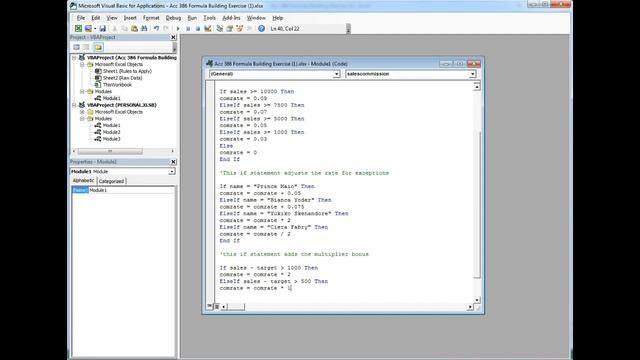Run the macro with the play icon
Screen dimensions: 640x360
(178, 29)
